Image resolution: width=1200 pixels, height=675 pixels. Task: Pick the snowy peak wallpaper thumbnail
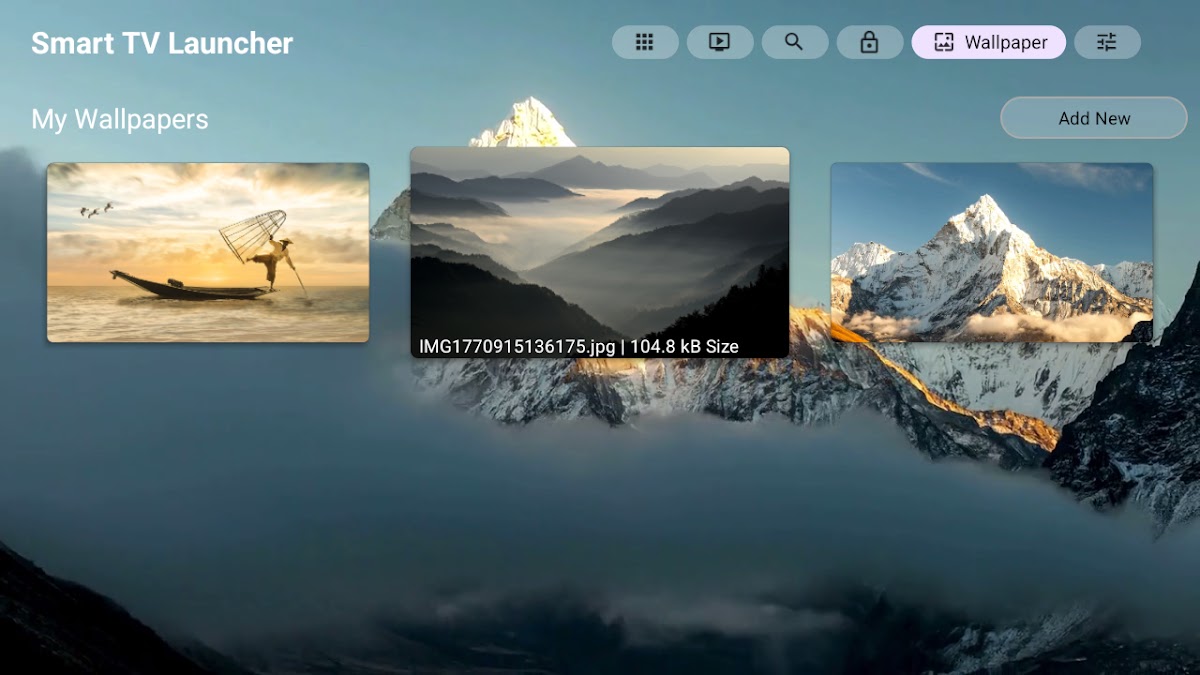point(991,252)
